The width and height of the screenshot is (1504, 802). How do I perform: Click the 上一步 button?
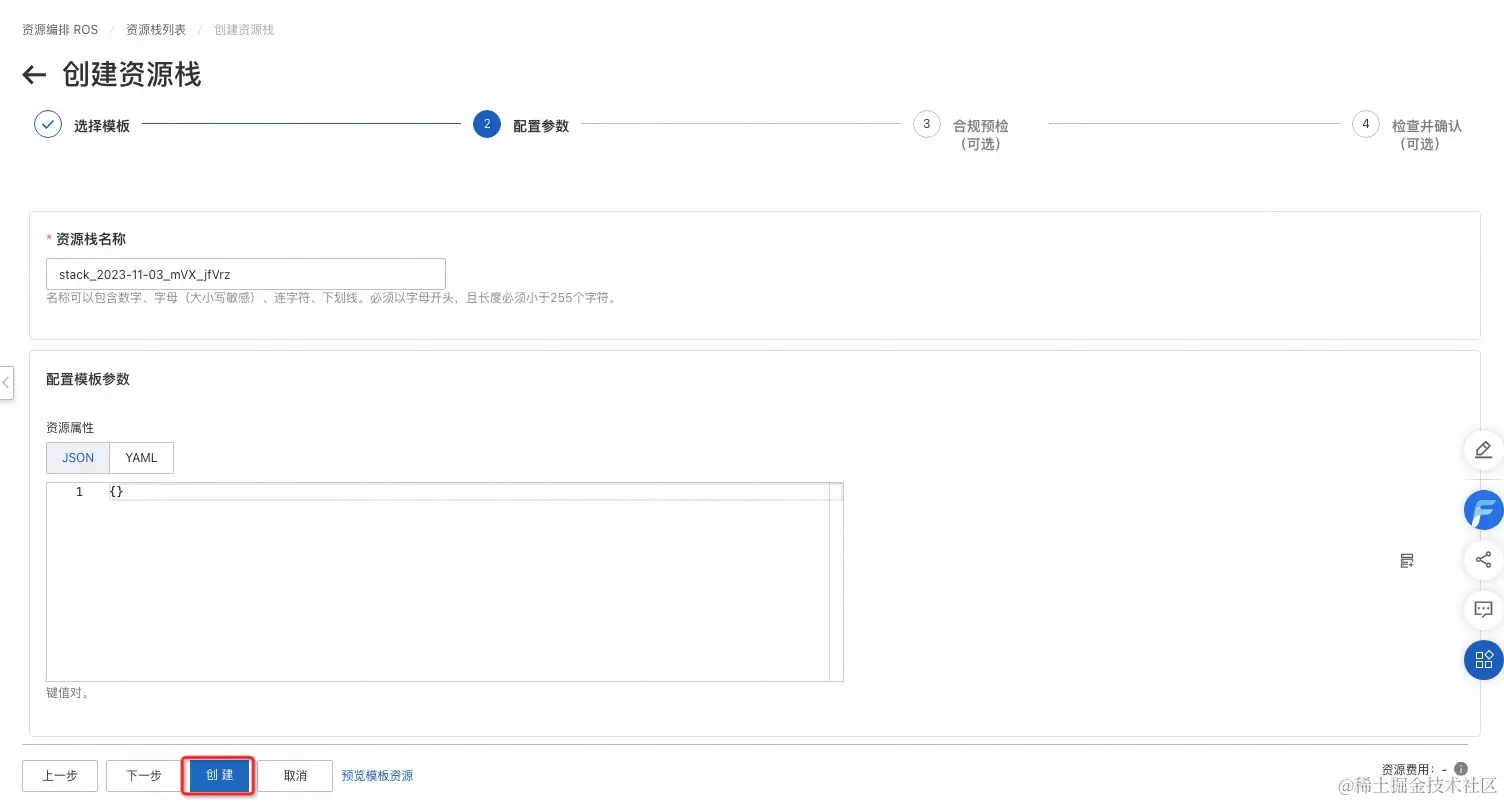coord(60,776)
